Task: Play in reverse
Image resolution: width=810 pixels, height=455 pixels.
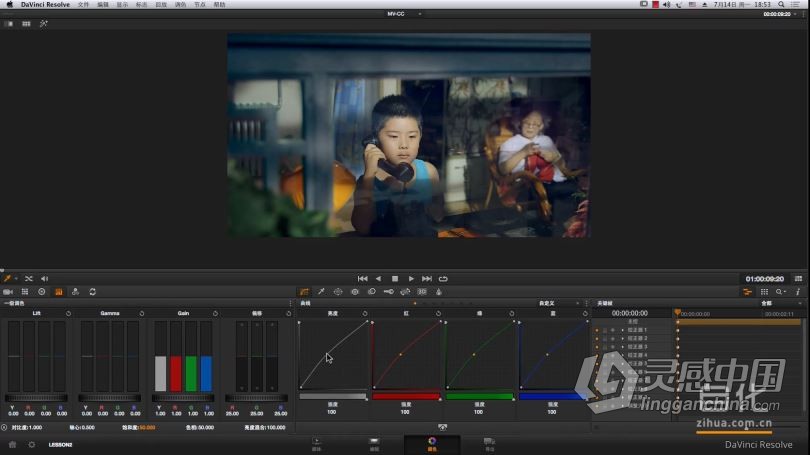Action: pyautogui.click(x=378, y=278)
